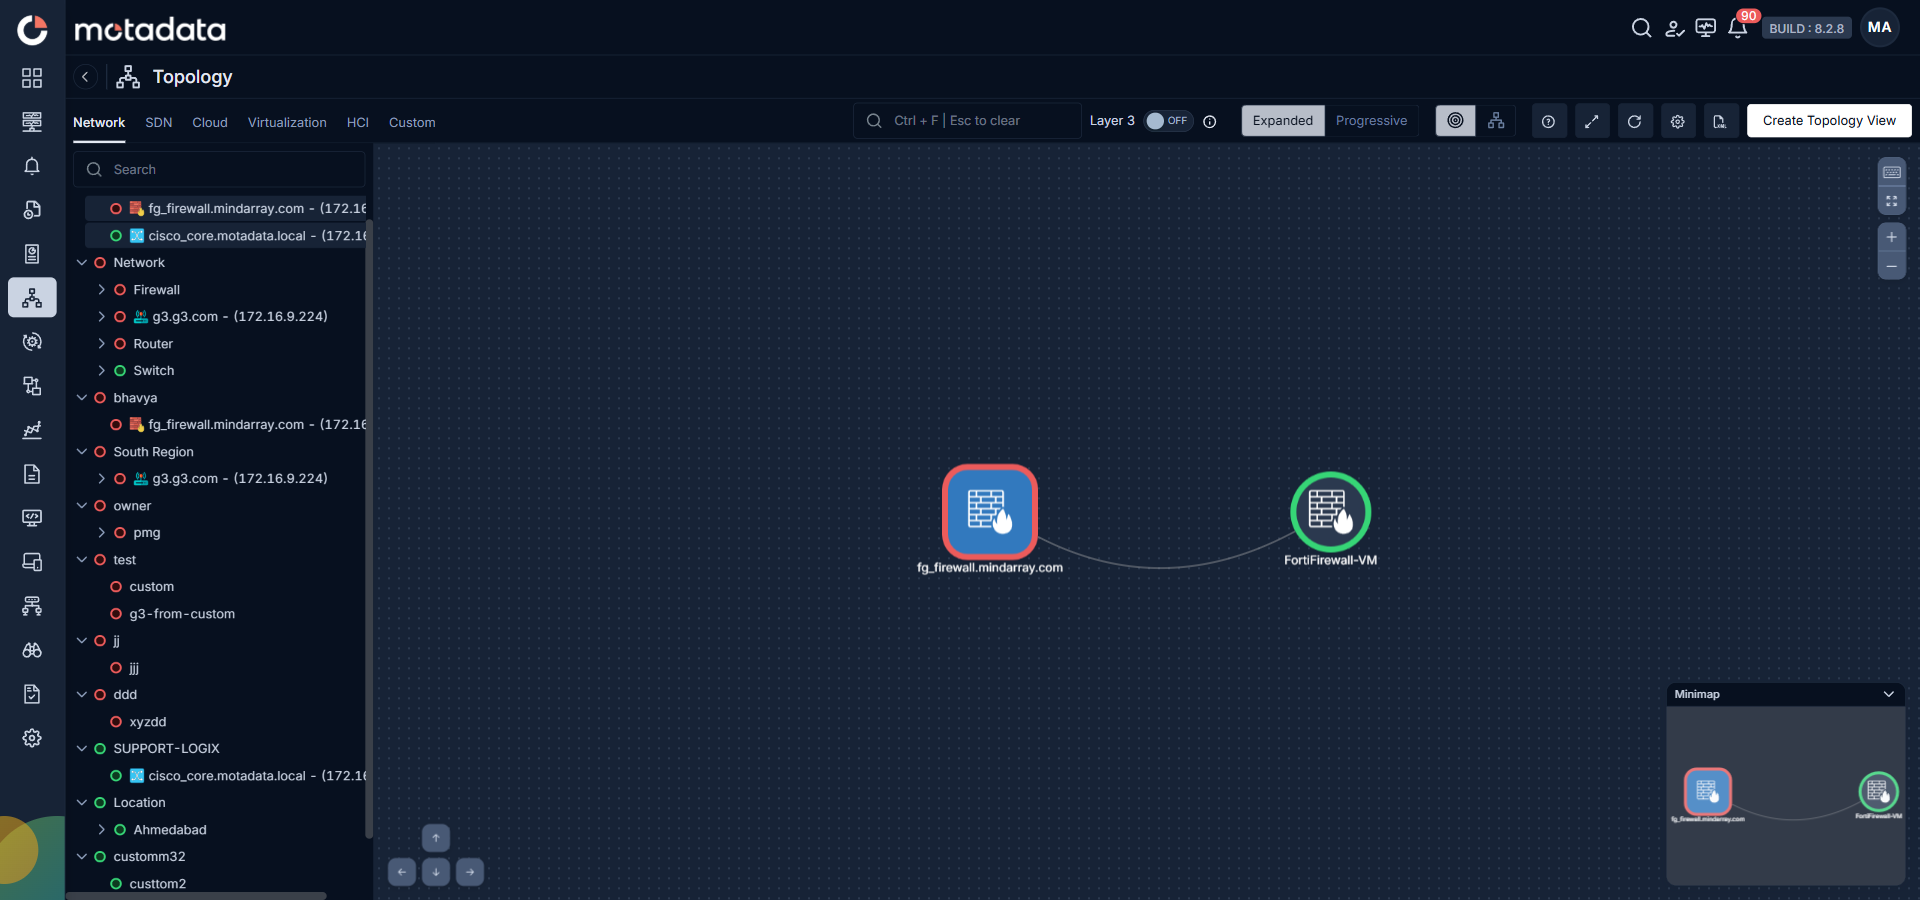Collapse the South Region group
This screenshot has height=900, width=1920.
point(82,452)
